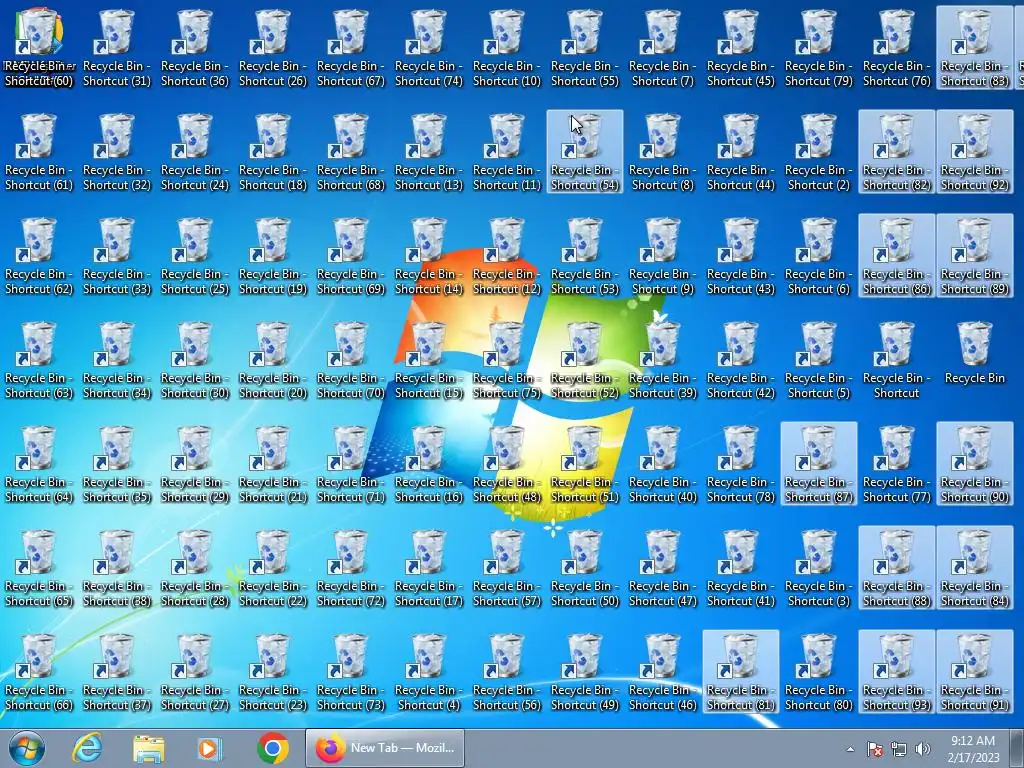Click Recycle Bin - Shortcut (54) icon

click(x=585, y=152)
